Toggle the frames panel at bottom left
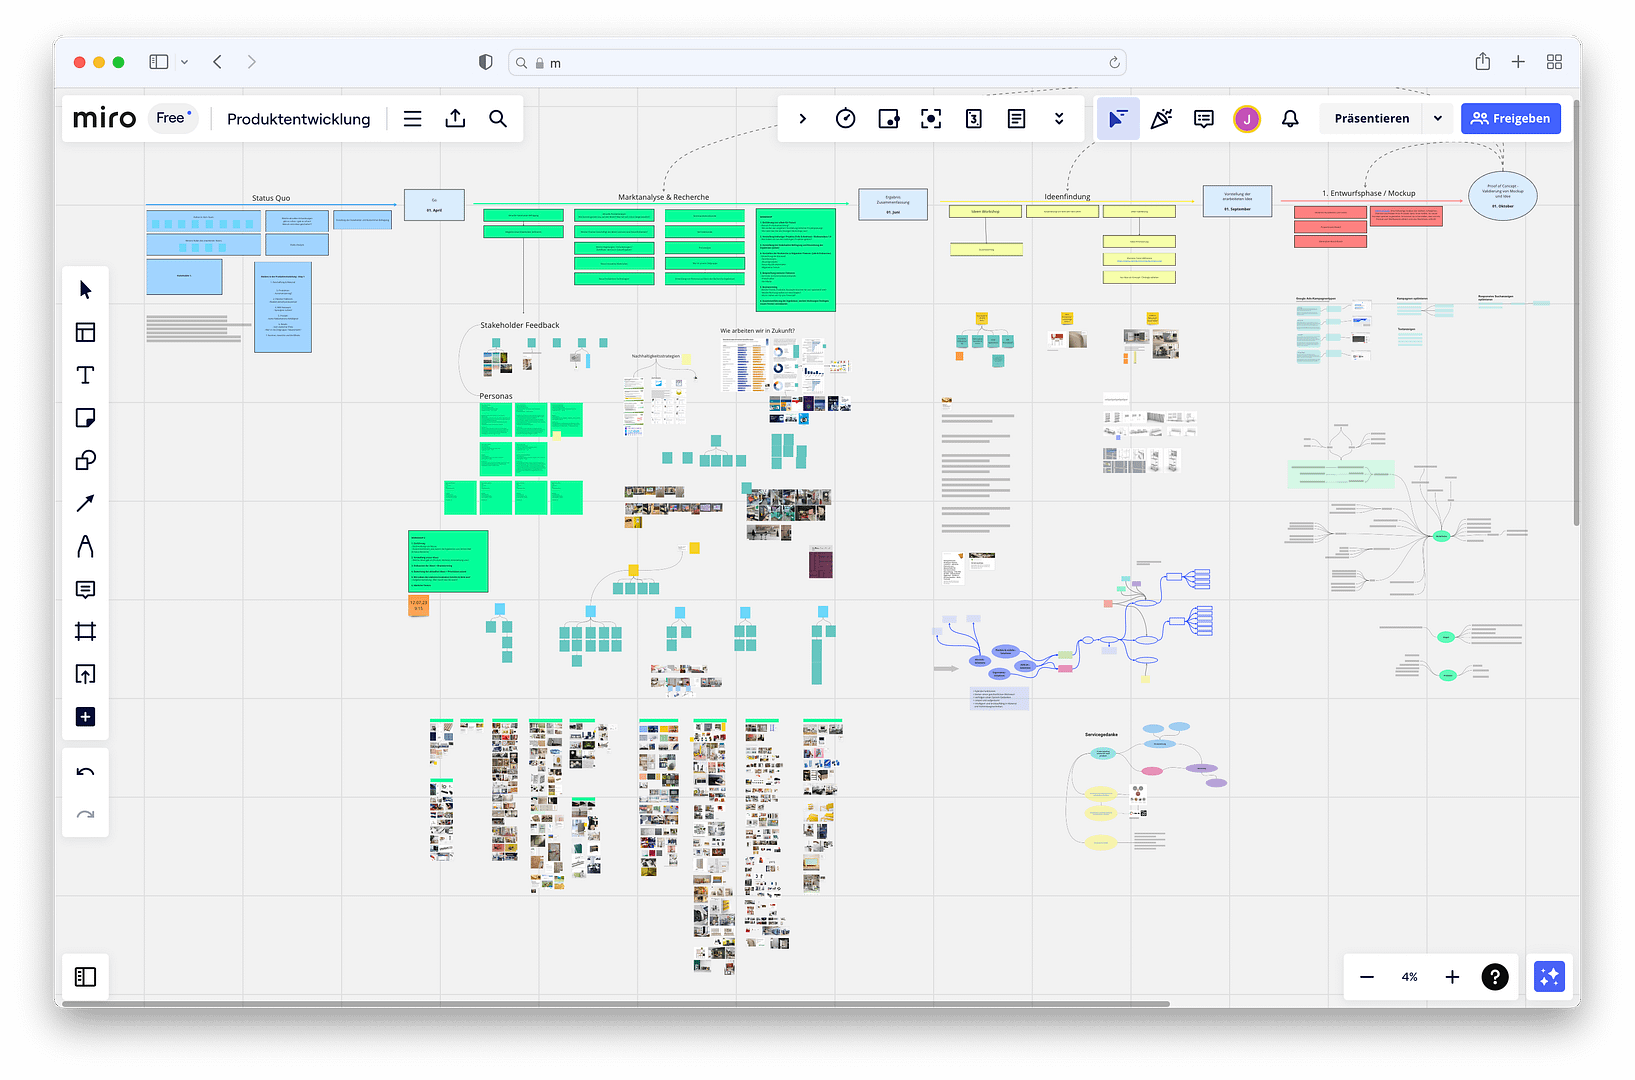Image resolution: width=1635 pixels, height=1080 pixels. pos(85,977)
